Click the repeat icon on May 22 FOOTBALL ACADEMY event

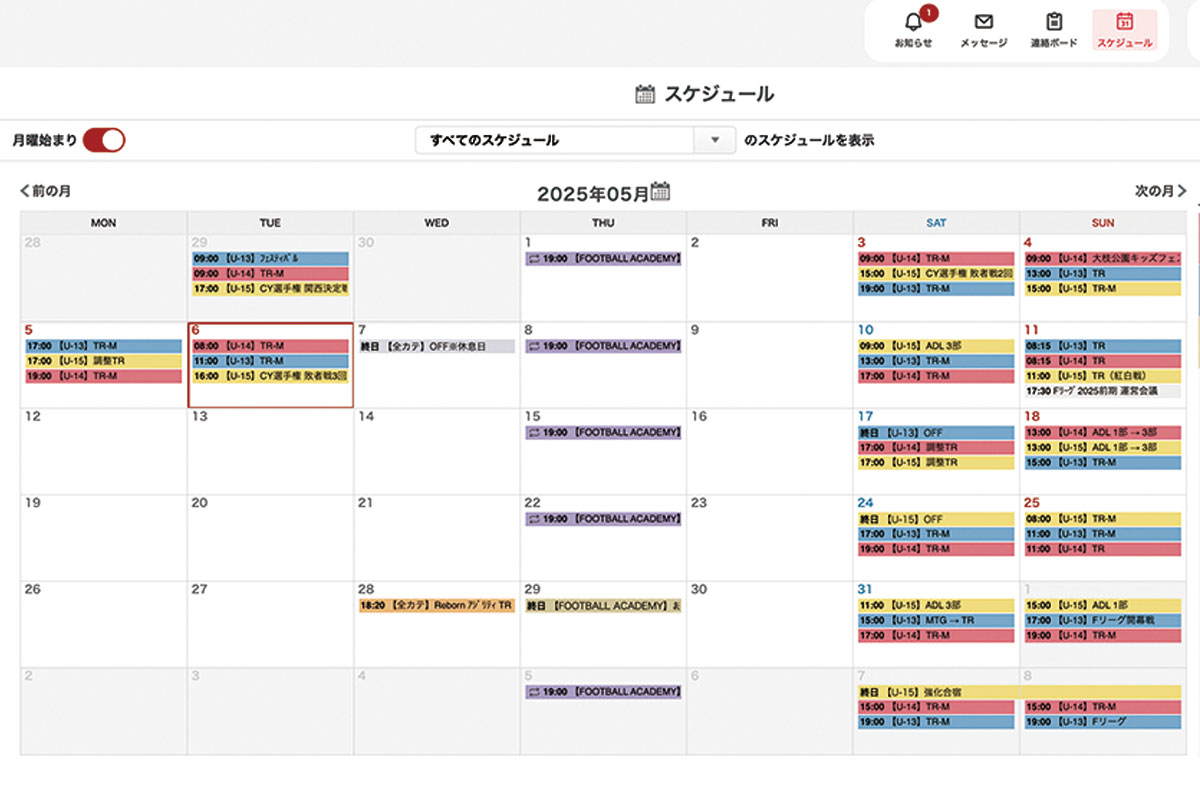click(534, 519)
